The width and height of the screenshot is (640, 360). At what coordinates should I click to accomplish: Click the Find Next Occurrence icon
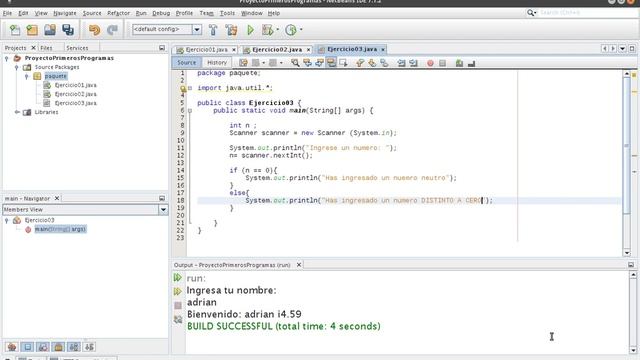319,63
